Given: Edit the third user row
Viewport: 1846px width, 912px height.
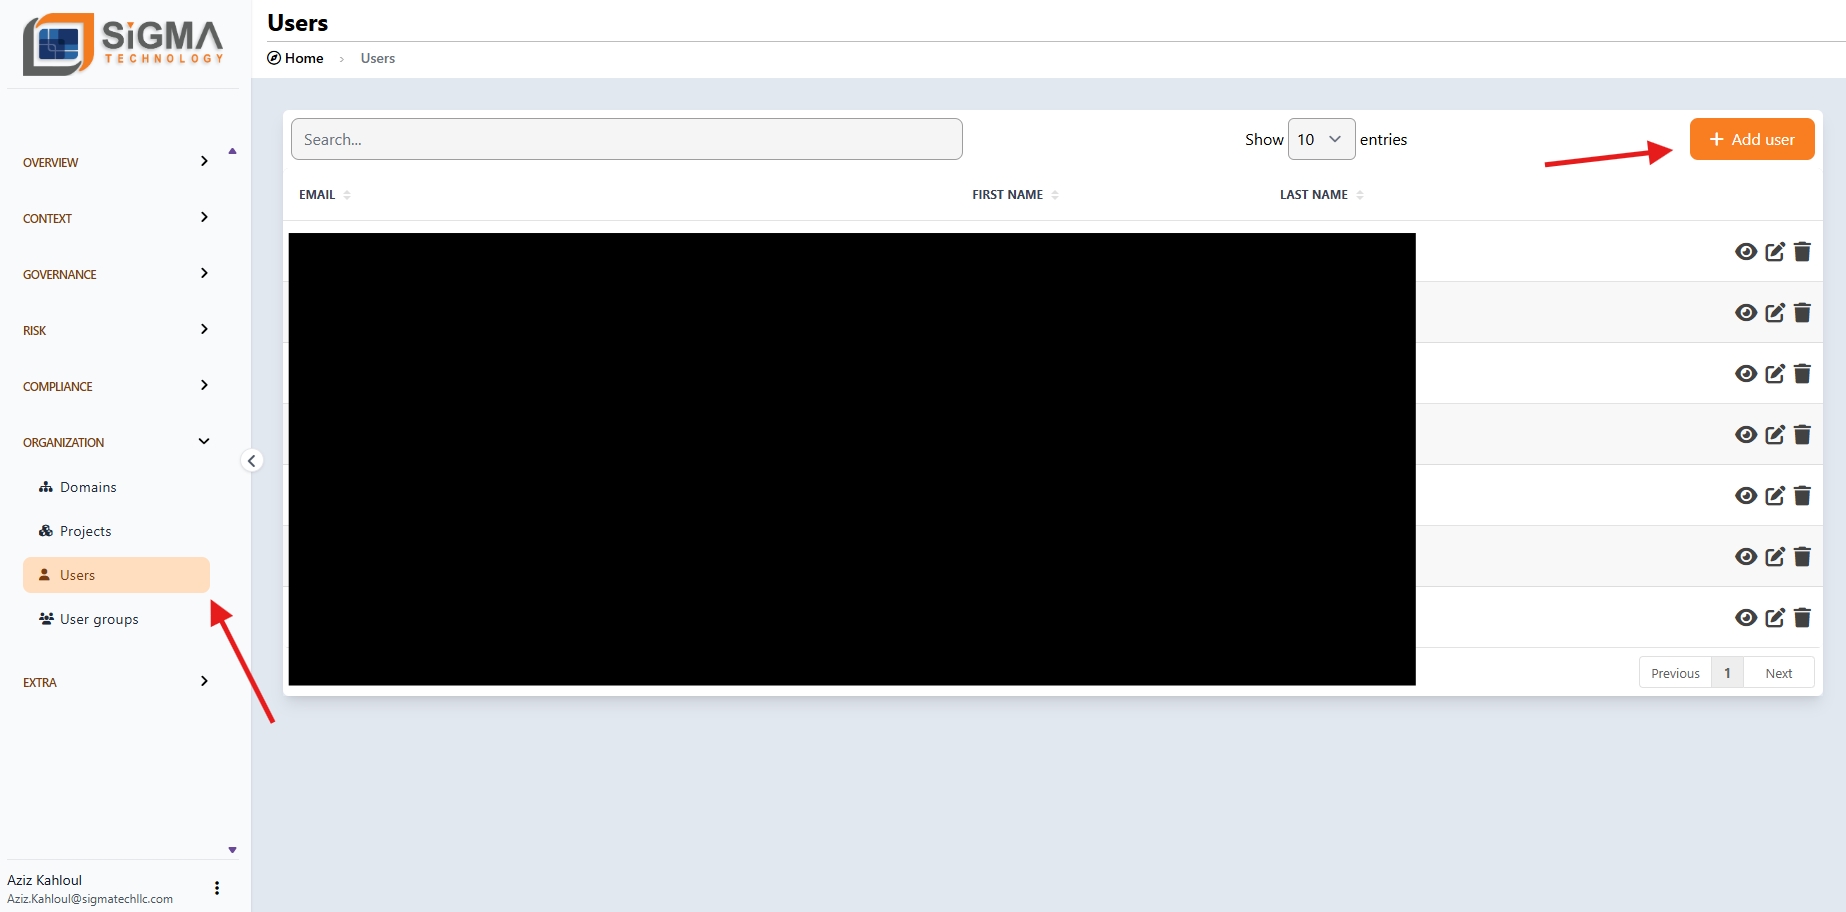Looking at the screenshot, I should (x=1774, y=374).
